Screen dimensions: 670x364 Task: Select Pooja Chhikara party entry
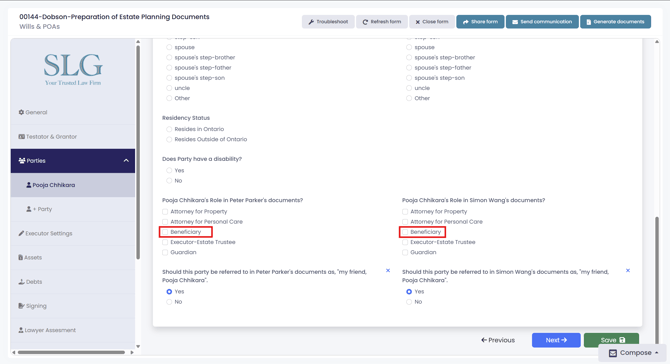click(x=73, y=185)
